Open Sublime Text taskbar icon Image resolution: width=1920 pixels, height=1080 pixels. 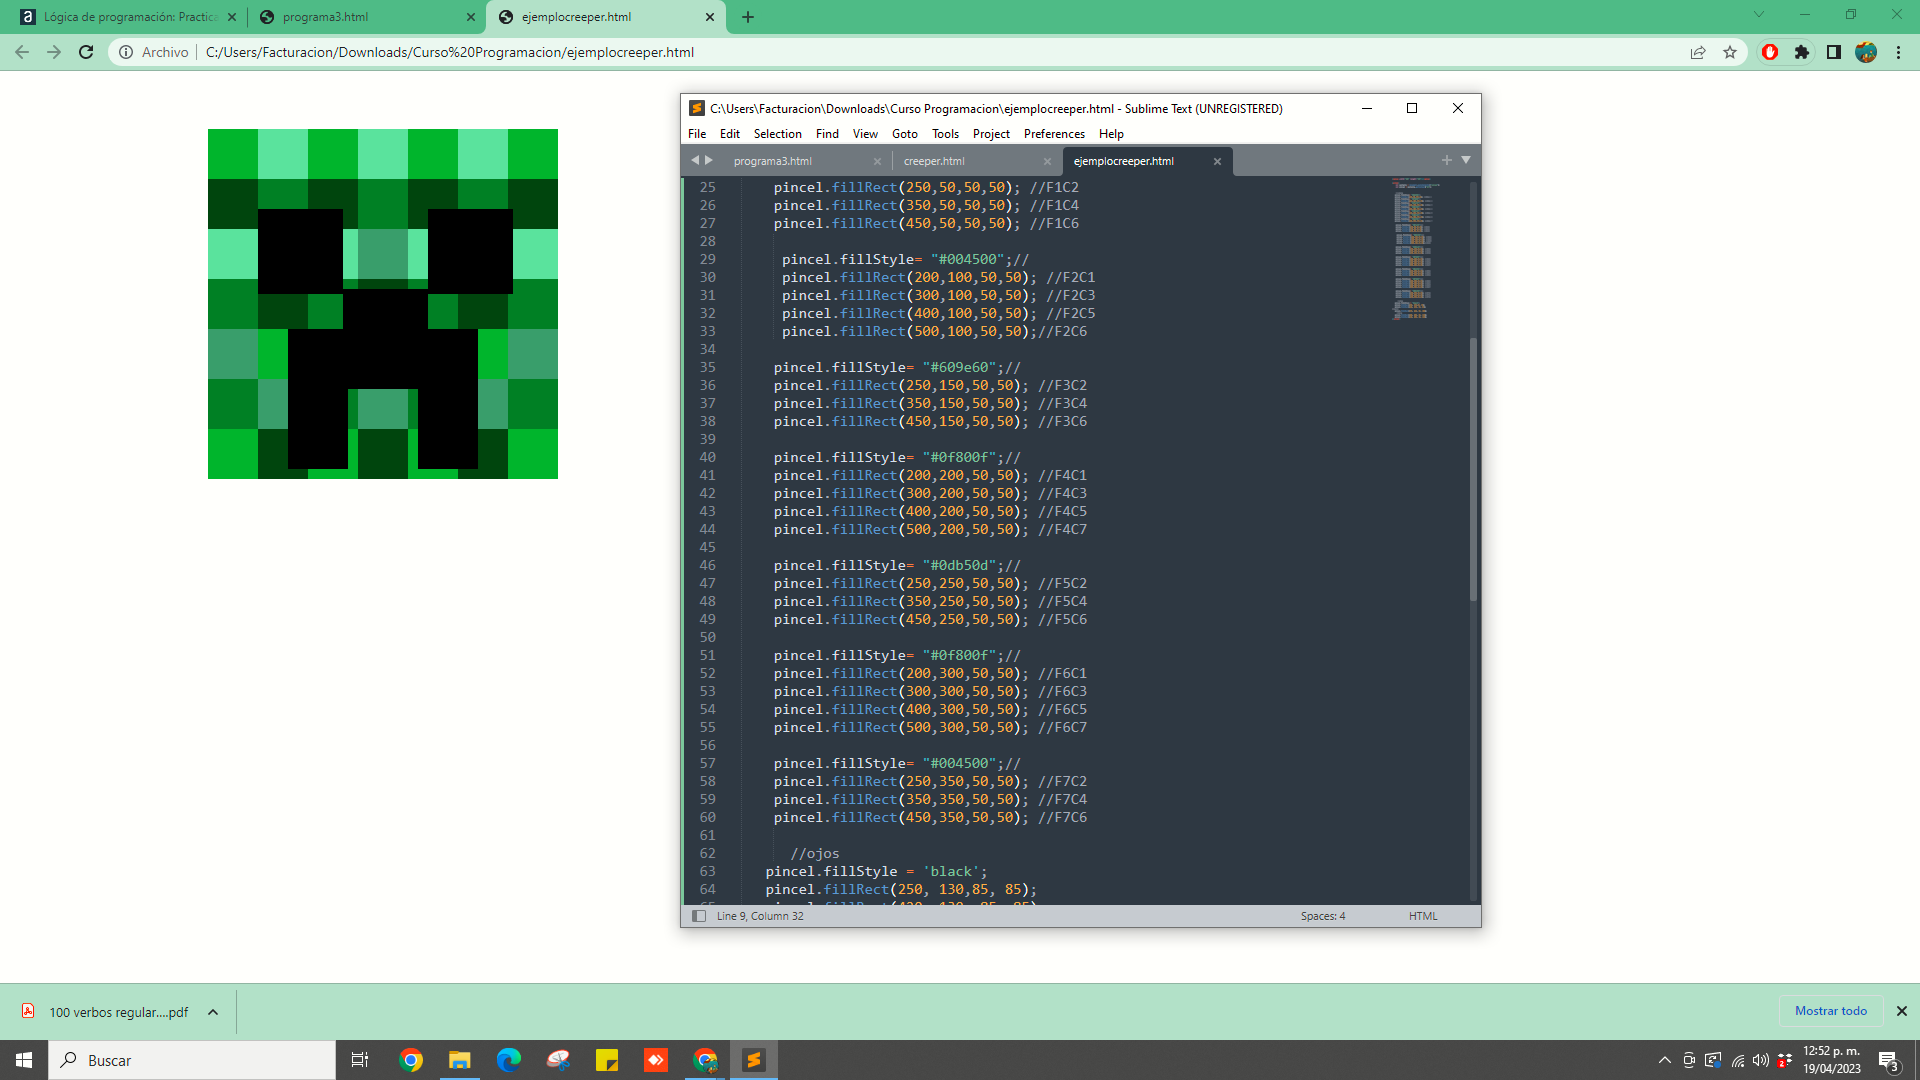coord(754,1060)
